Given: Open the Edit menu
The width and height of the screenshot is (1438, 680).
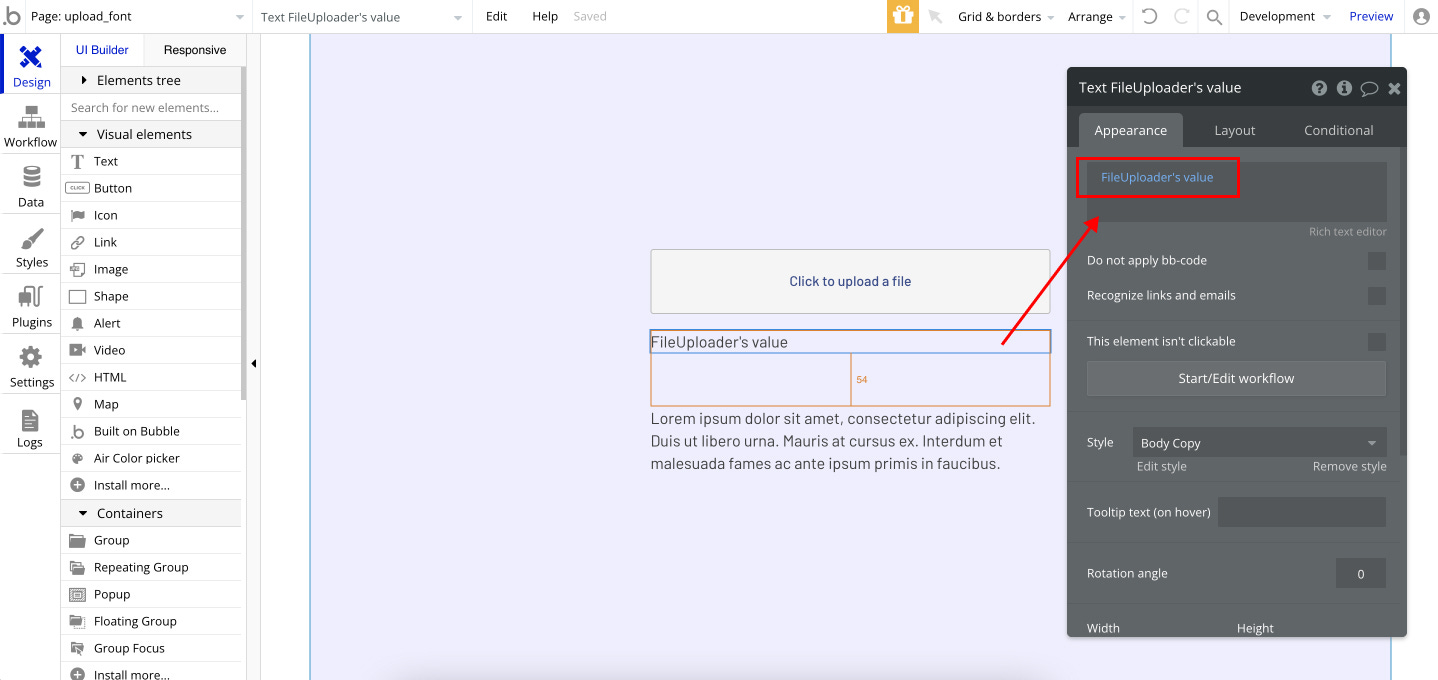Looking at the screenshot, I should 496,17.
